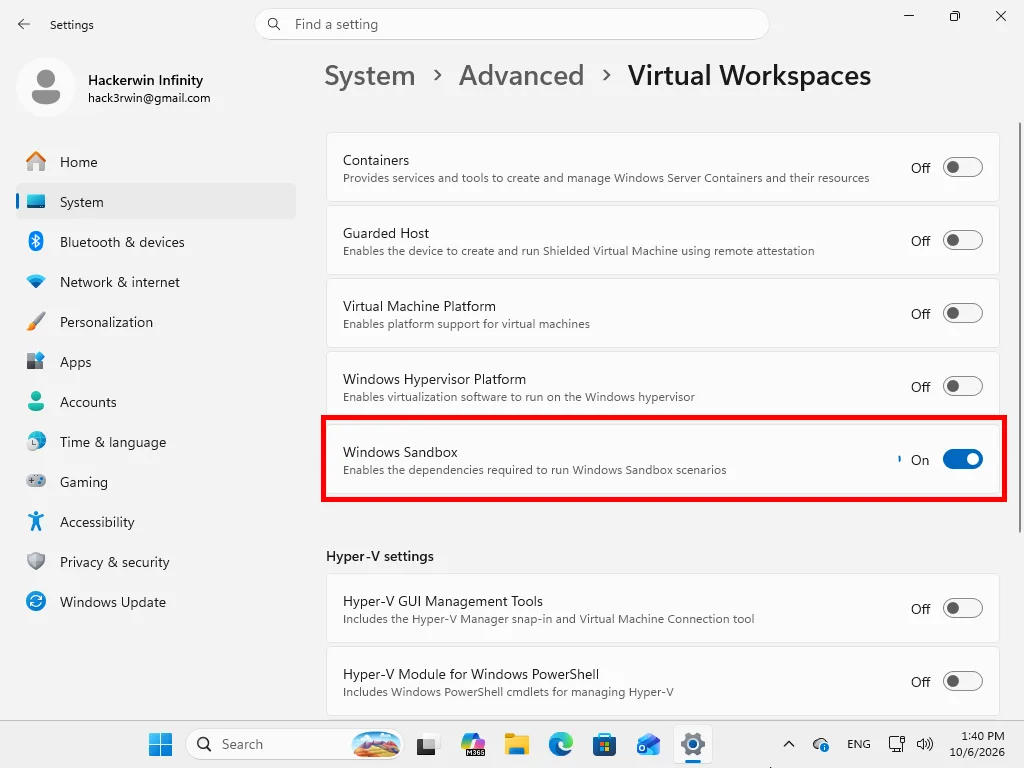Click the Accessibility figure icon

pyautogui.click(x=36, y=521)
